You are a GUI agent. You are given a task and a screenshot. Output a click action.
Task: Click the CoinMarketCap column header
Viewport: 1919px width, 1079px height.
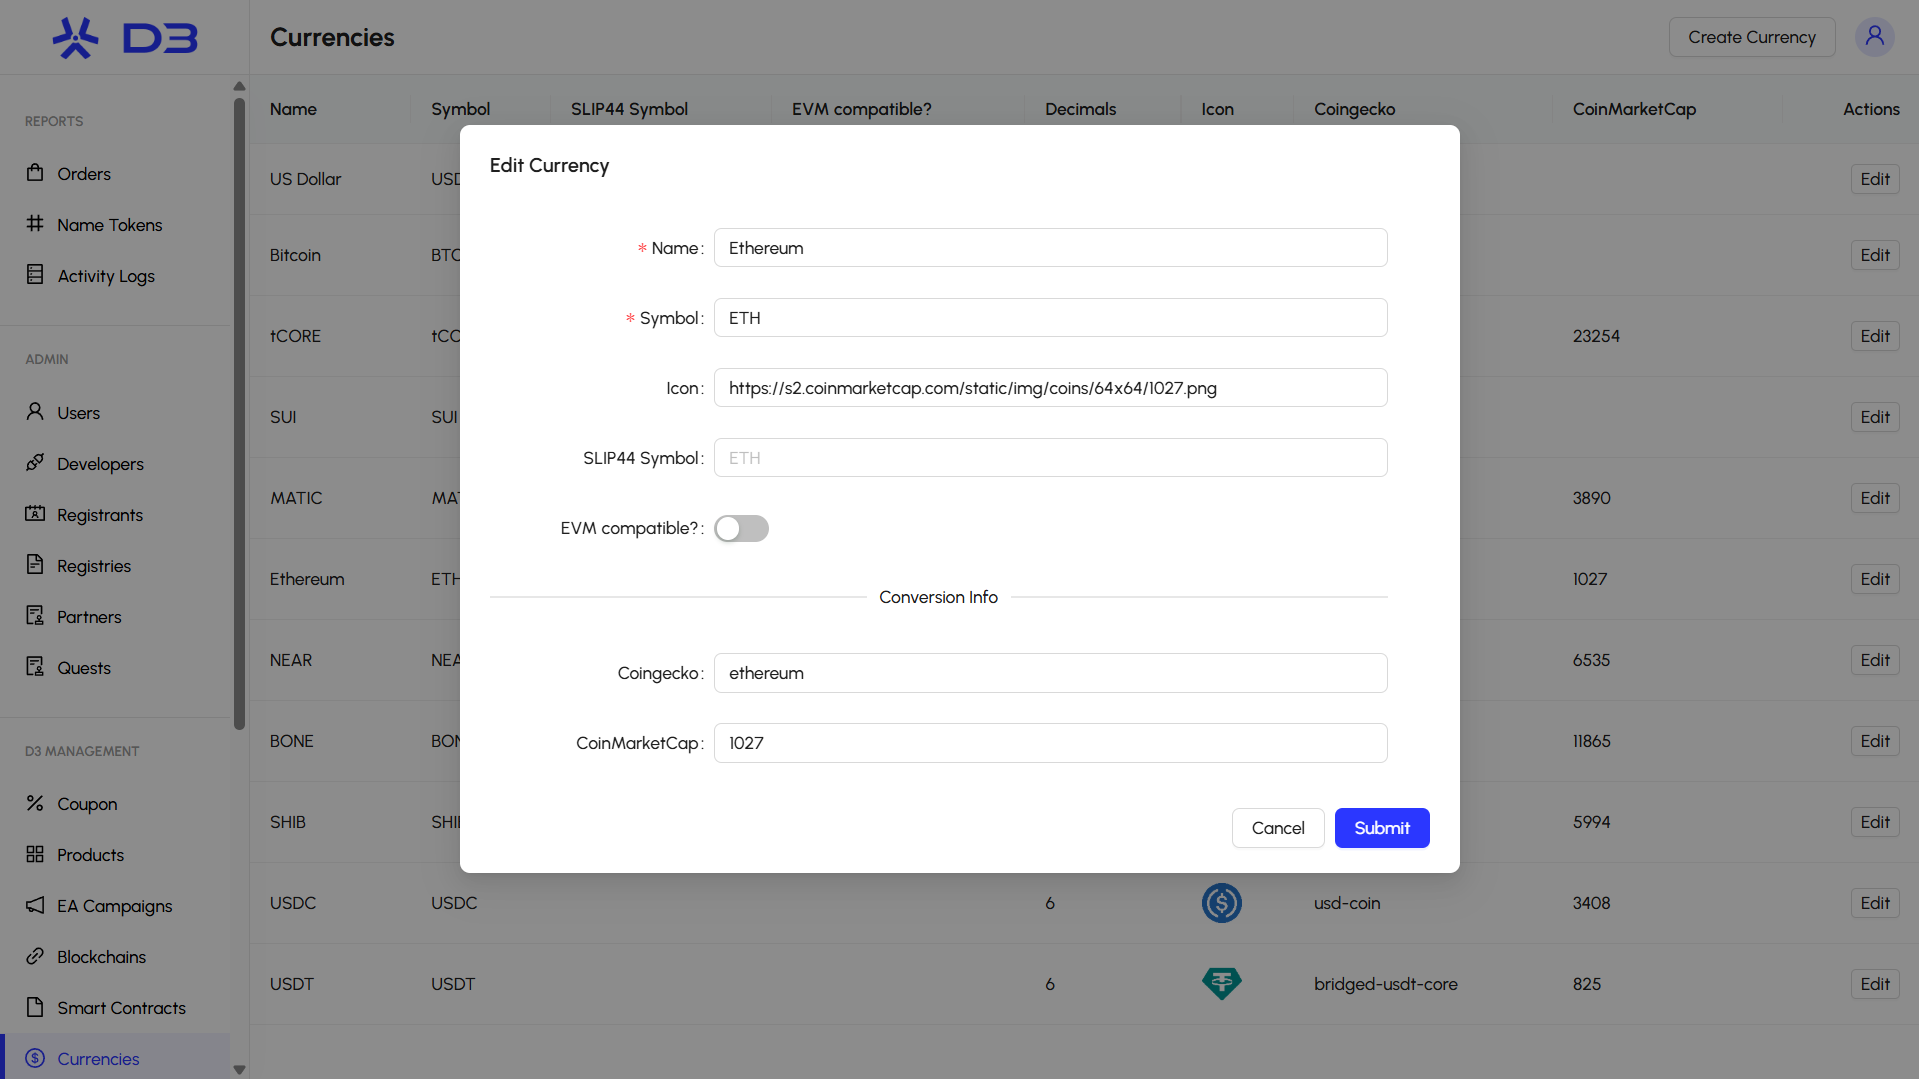tap(1634, 109)
